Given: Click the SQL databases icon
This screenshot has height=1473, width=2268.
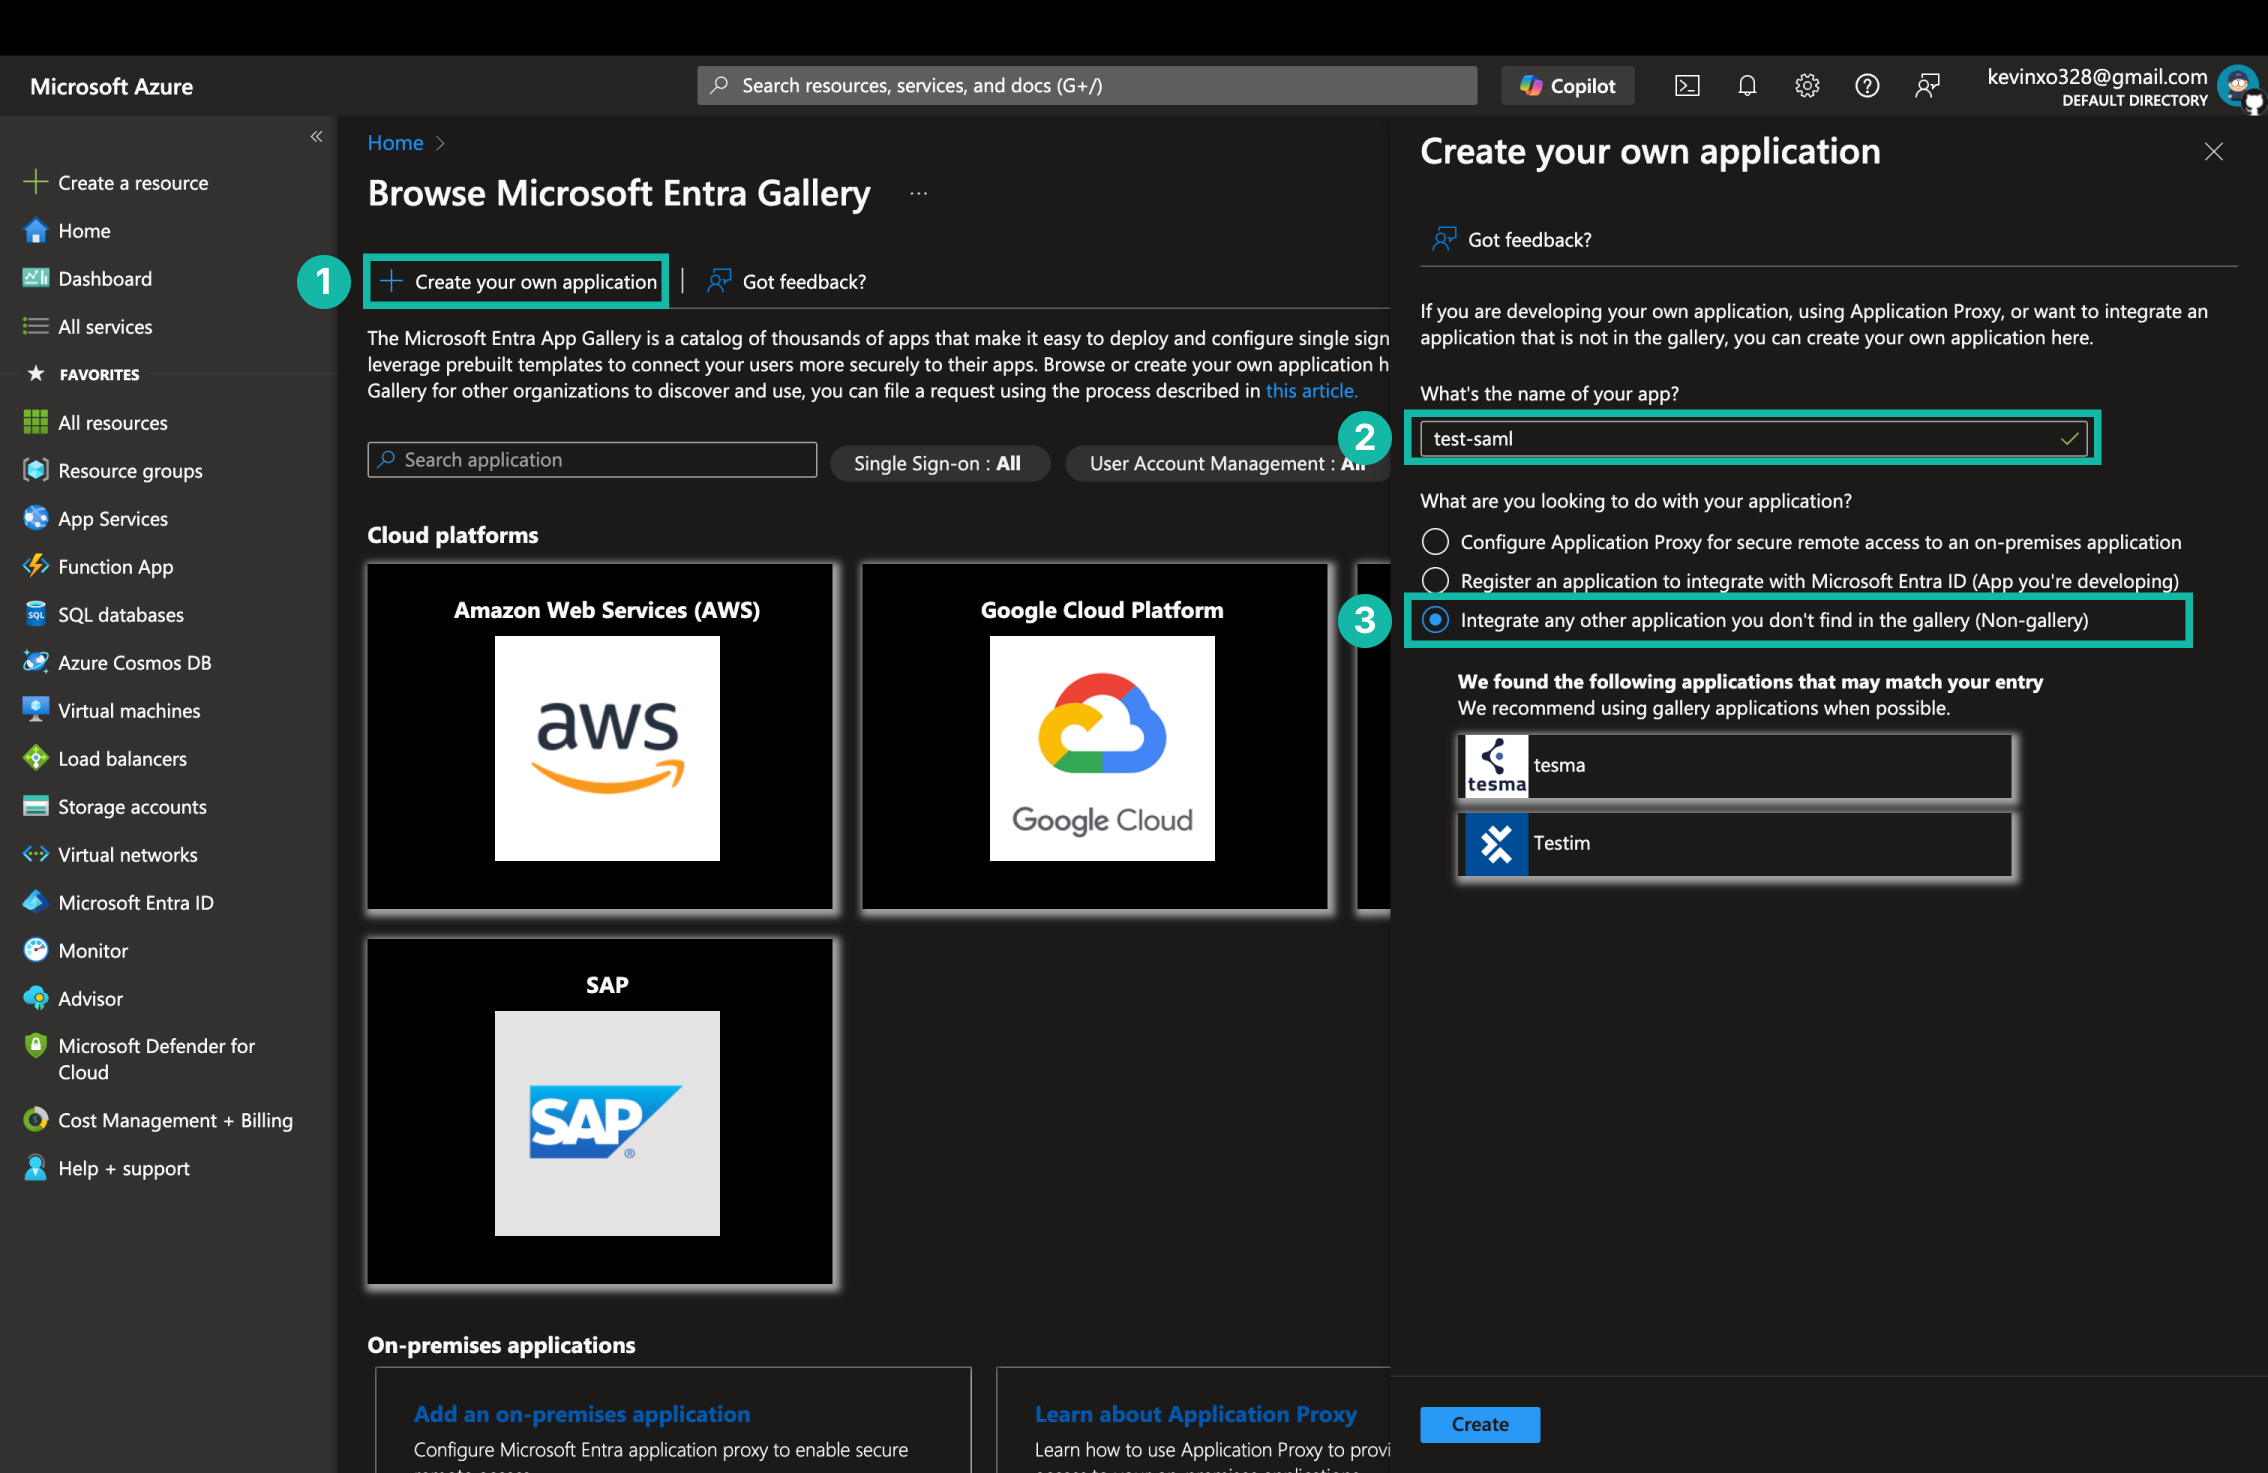Looking at the screenshot, I should tap(36, 614).
